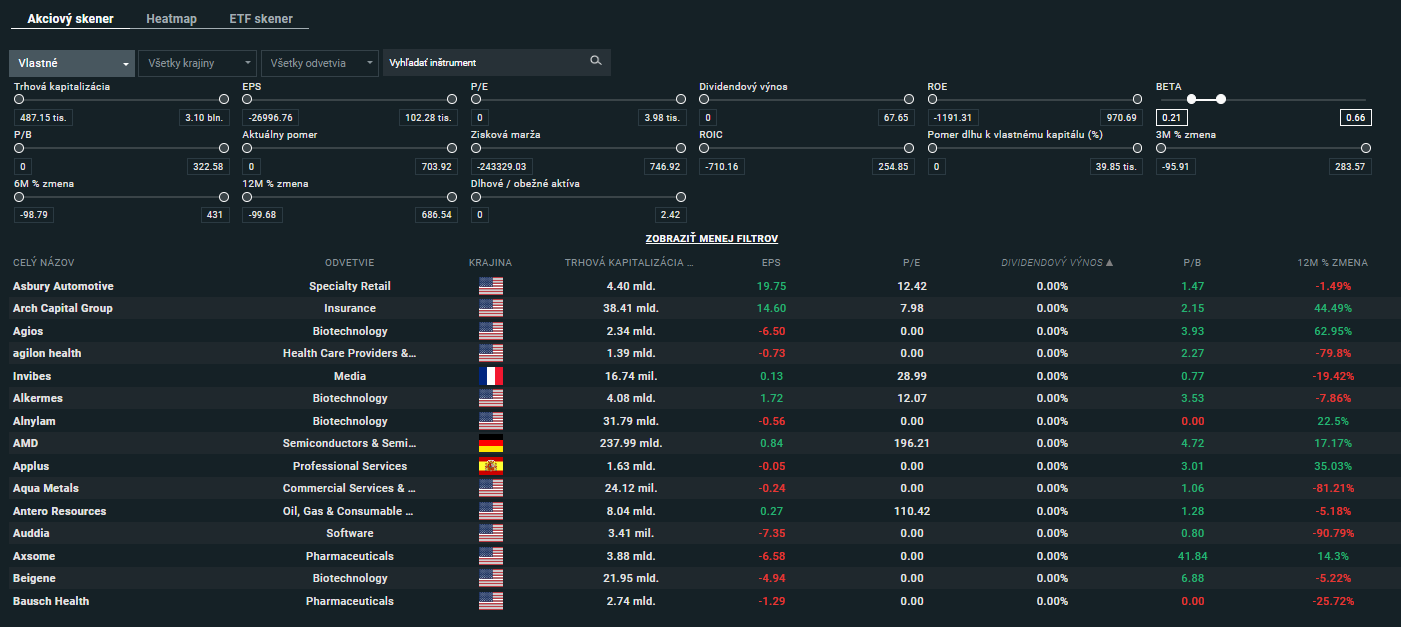
Task: Open the Arch Capital Group stock
Action: click(x=62, y=308)
